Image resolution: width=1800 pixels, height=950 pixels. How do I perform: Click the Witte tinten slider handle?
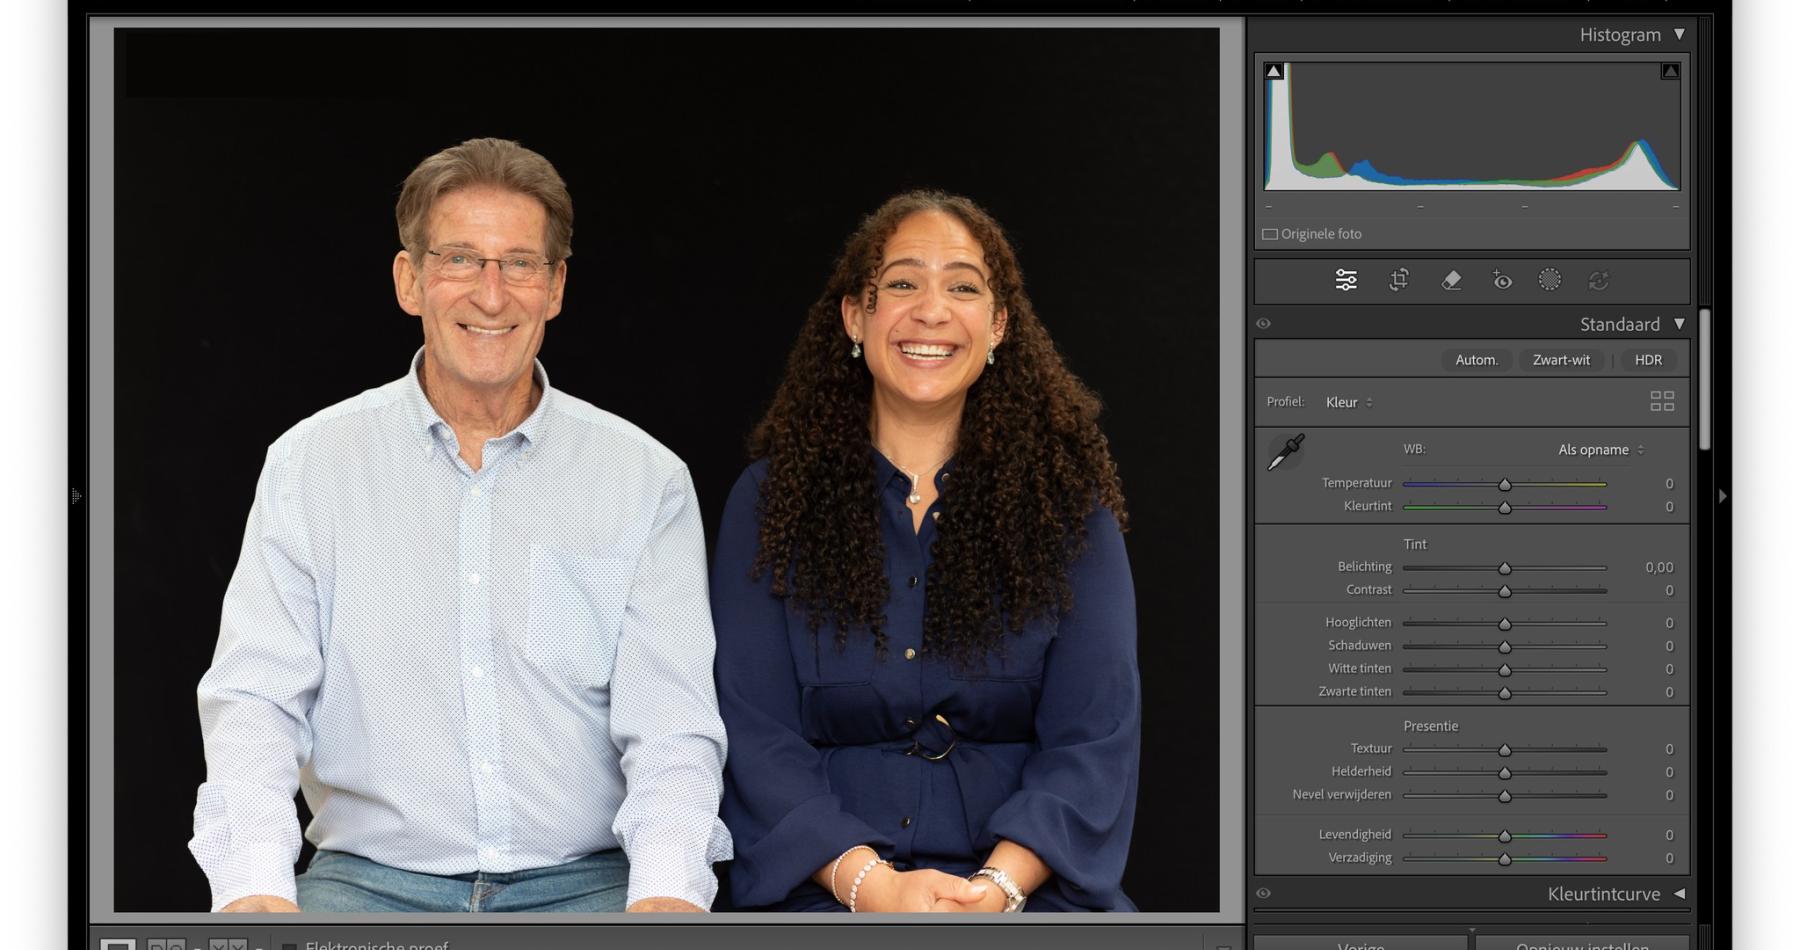pyautogui.click(x=1504, y=669)
